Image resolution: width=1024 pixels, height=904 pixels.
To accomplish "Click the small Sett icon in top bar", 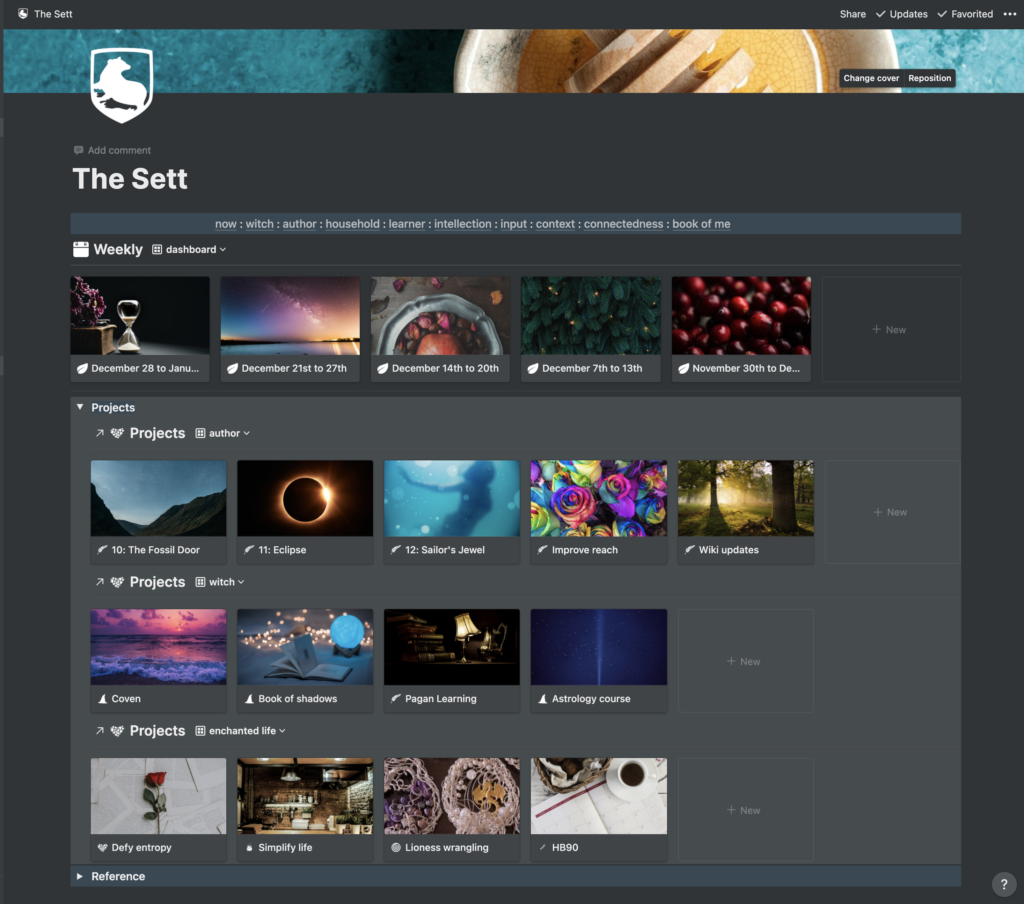I will coord(23,14).
